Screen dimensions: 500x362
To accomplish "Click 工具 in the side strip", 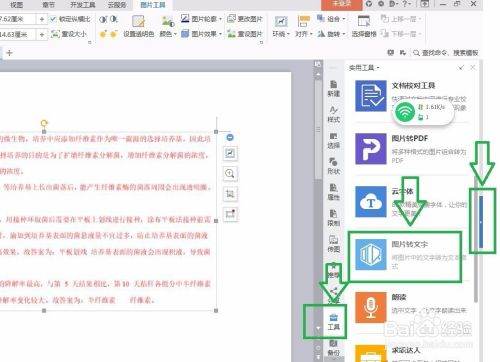I will click(333, 322).
